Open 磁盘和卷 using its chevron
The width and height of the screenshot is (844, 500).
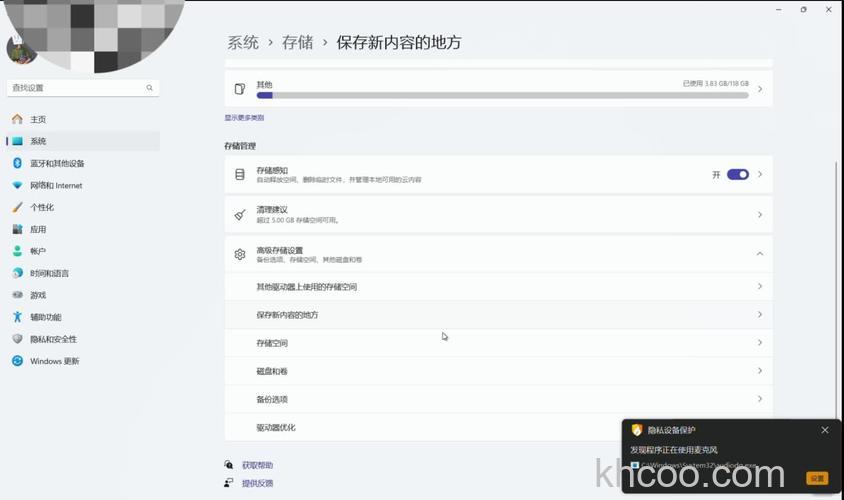(x=760, y=371)
